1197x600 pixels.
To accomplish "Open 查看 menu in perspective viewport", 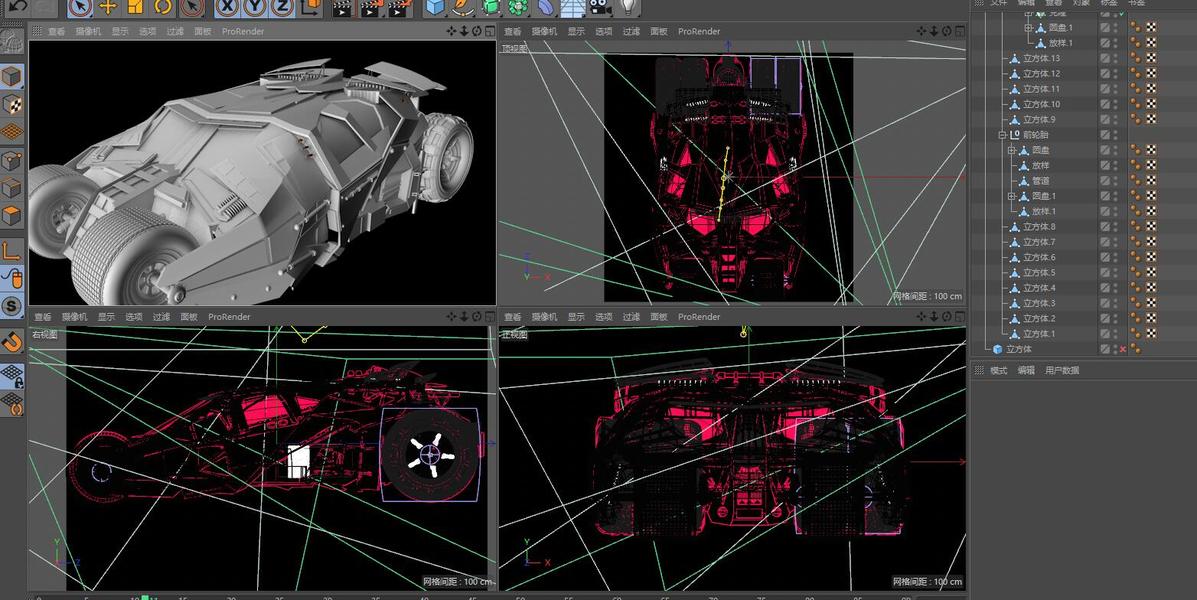I will [x=56, y=31].
